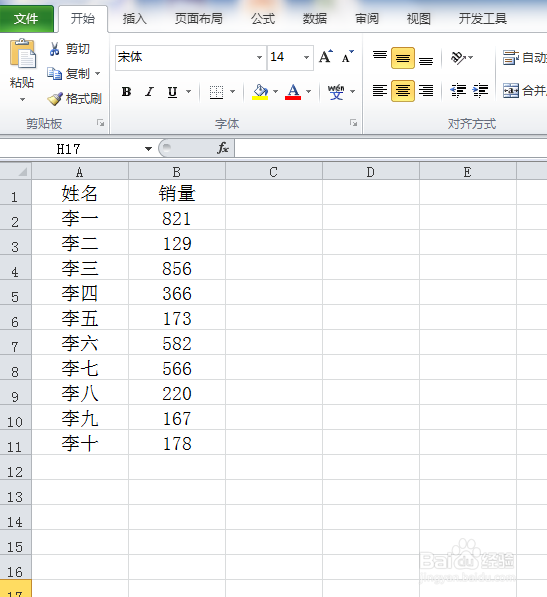Toggle Italic formatting
This screenshot has height=597, width=547.
click(149, 92)
